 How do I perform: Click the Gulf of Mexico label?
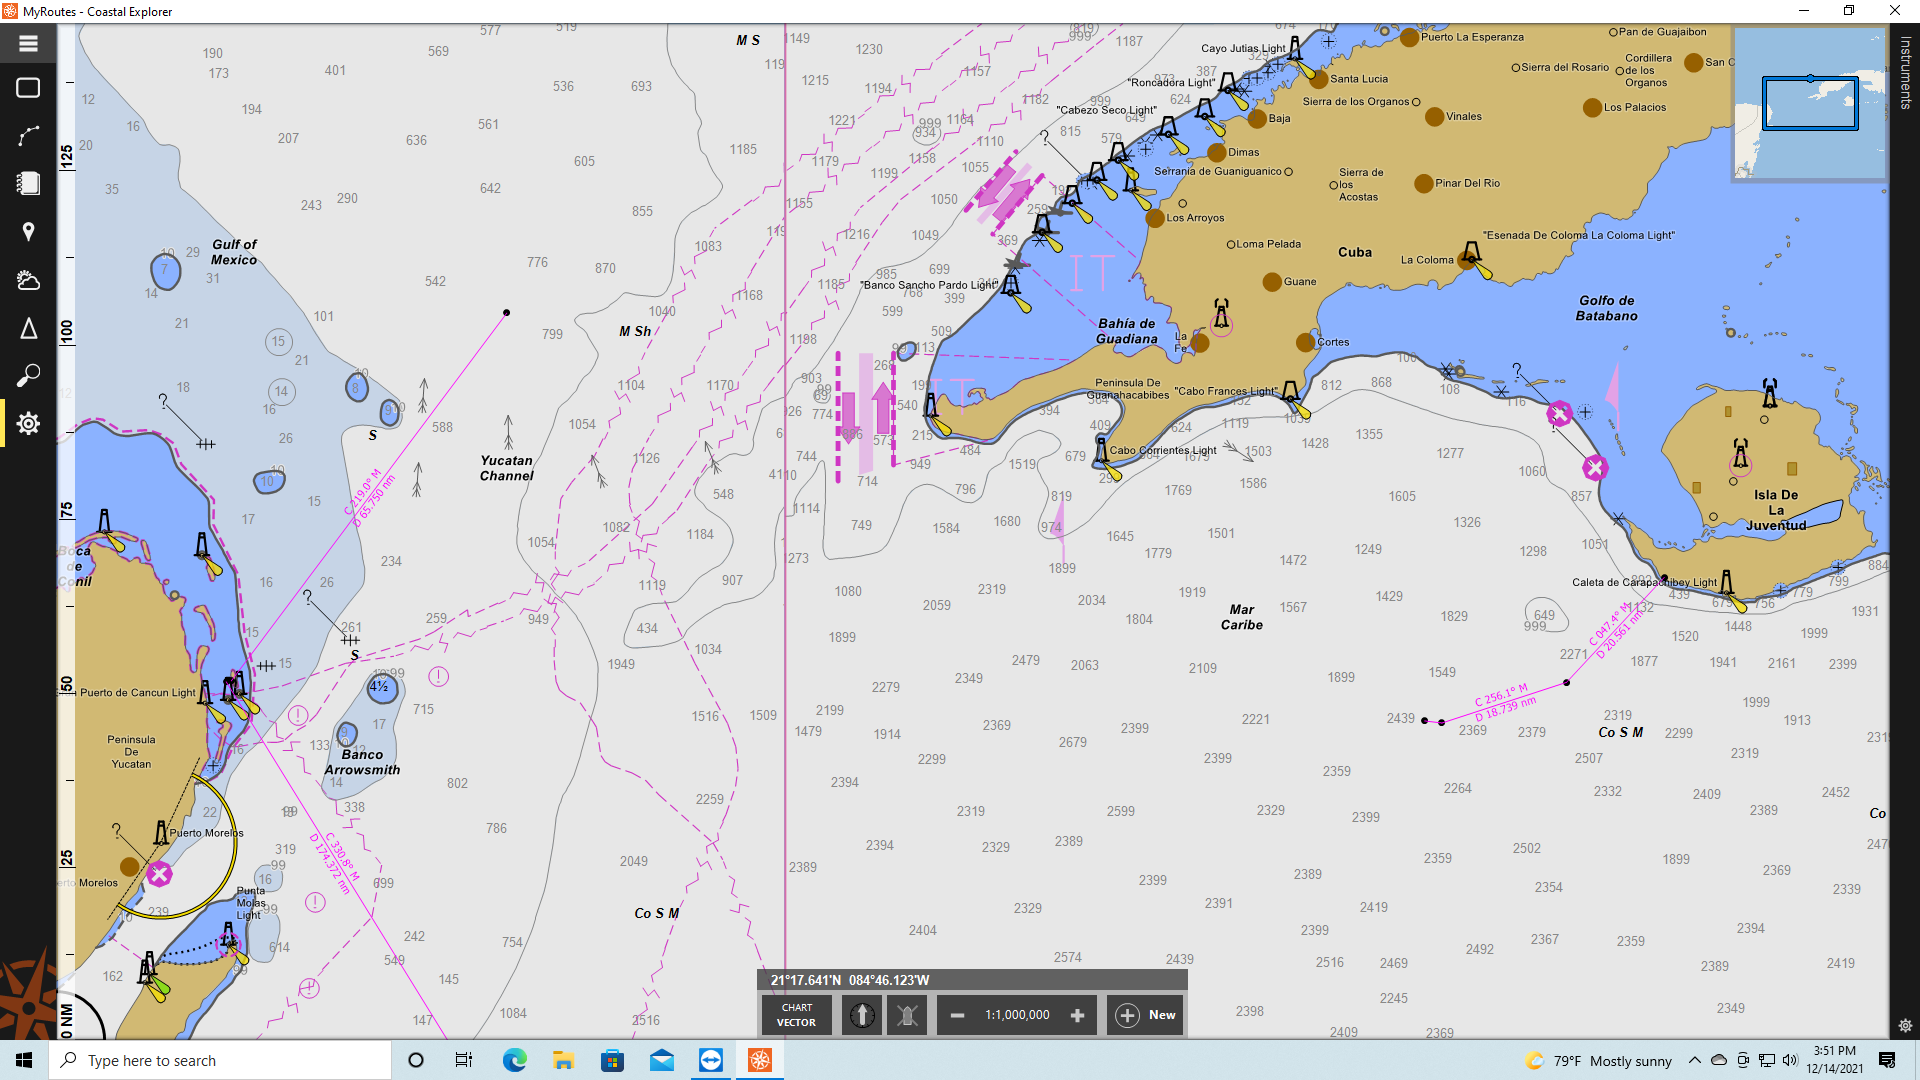pyautogui.click(x=234, y=252)
